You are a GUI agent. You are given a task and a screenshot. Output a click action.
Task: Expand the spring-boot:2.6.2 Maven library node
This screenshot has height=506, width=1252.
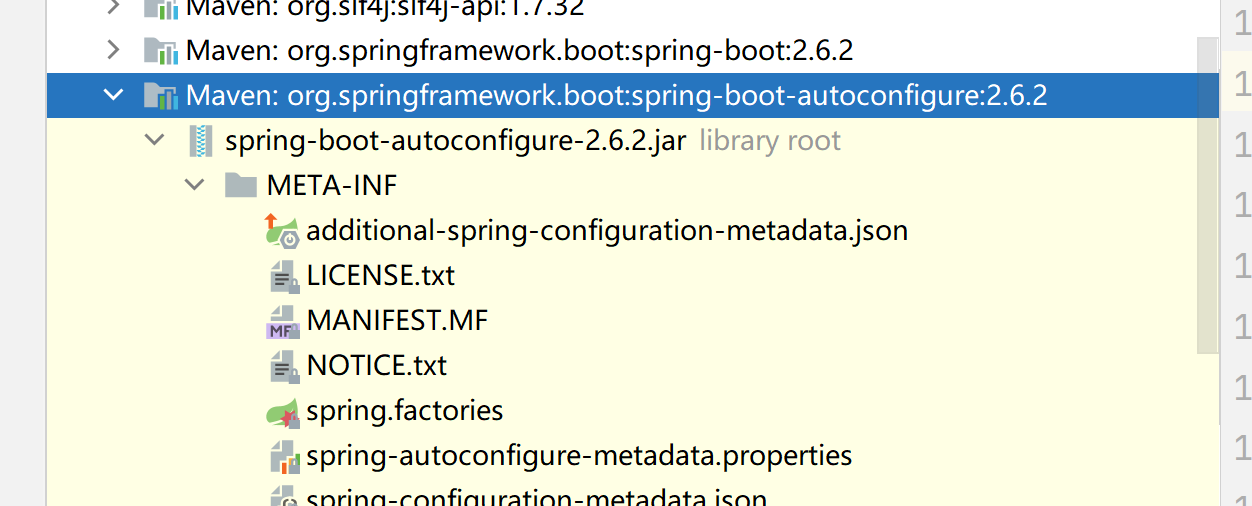[x=113, y=50]
